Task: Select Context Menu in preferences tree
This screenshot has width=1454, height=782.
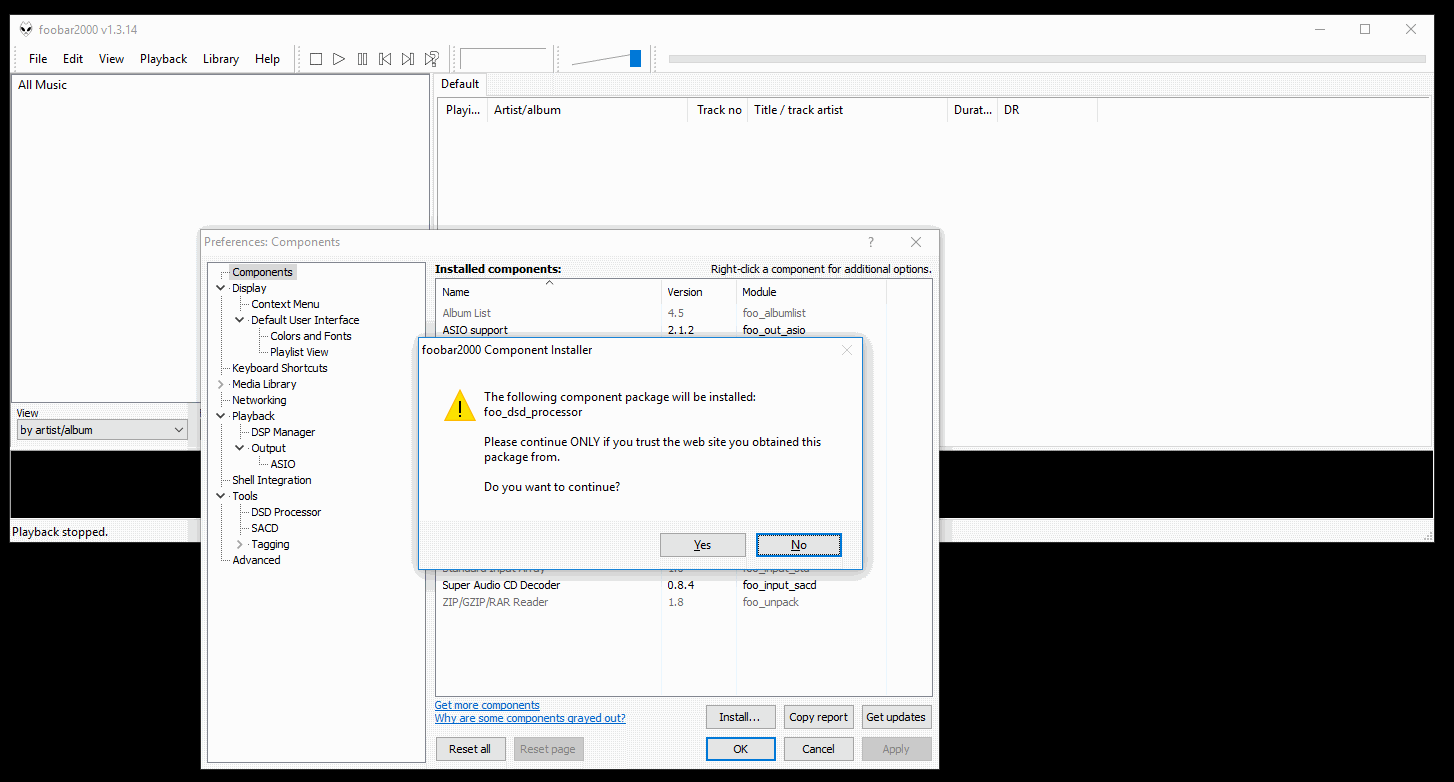Action: click(x=285, y=304)
